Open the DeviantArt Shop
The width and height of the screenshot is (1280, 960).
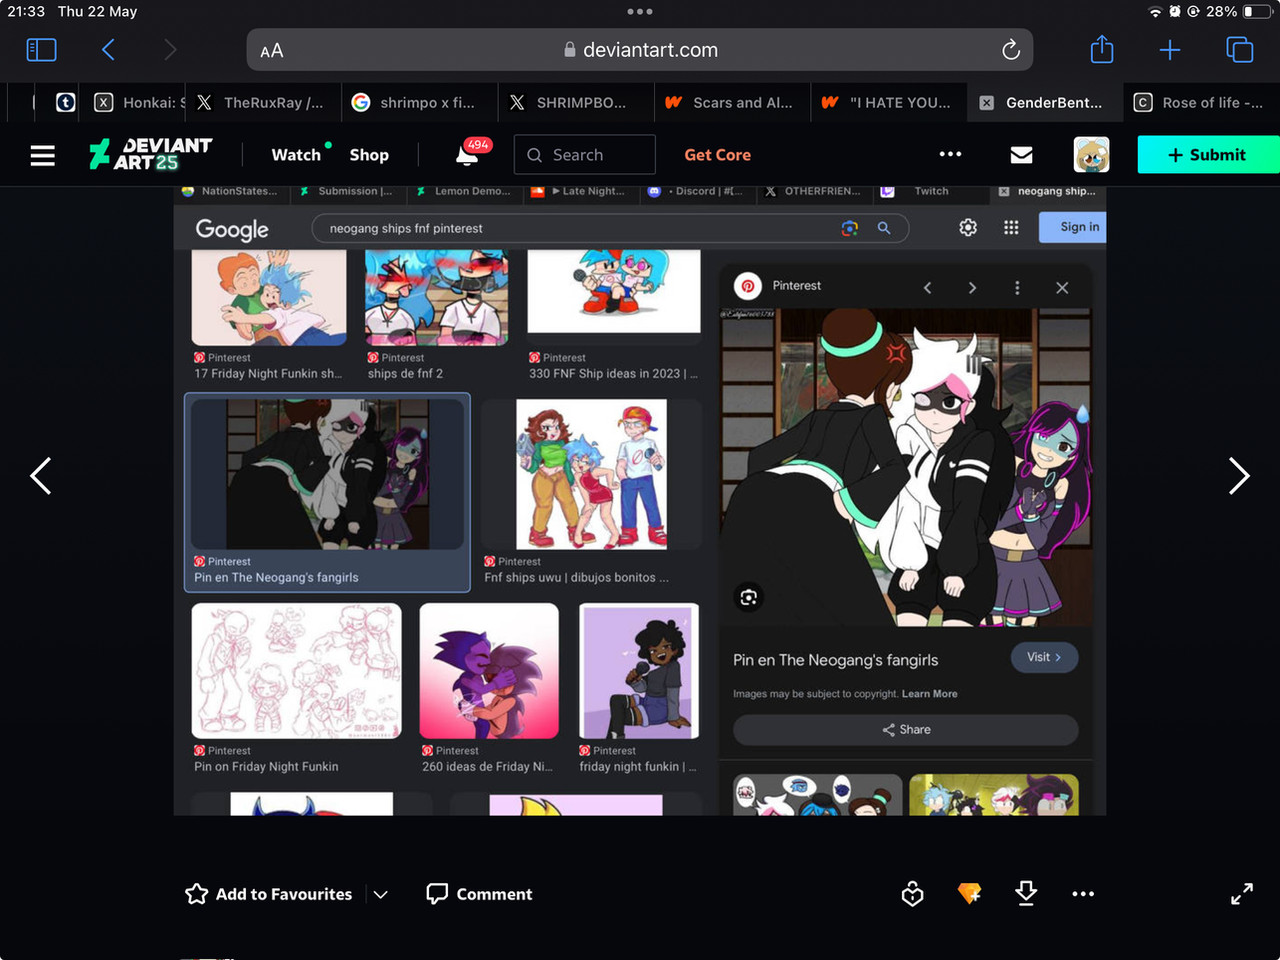tap(369, 155)
